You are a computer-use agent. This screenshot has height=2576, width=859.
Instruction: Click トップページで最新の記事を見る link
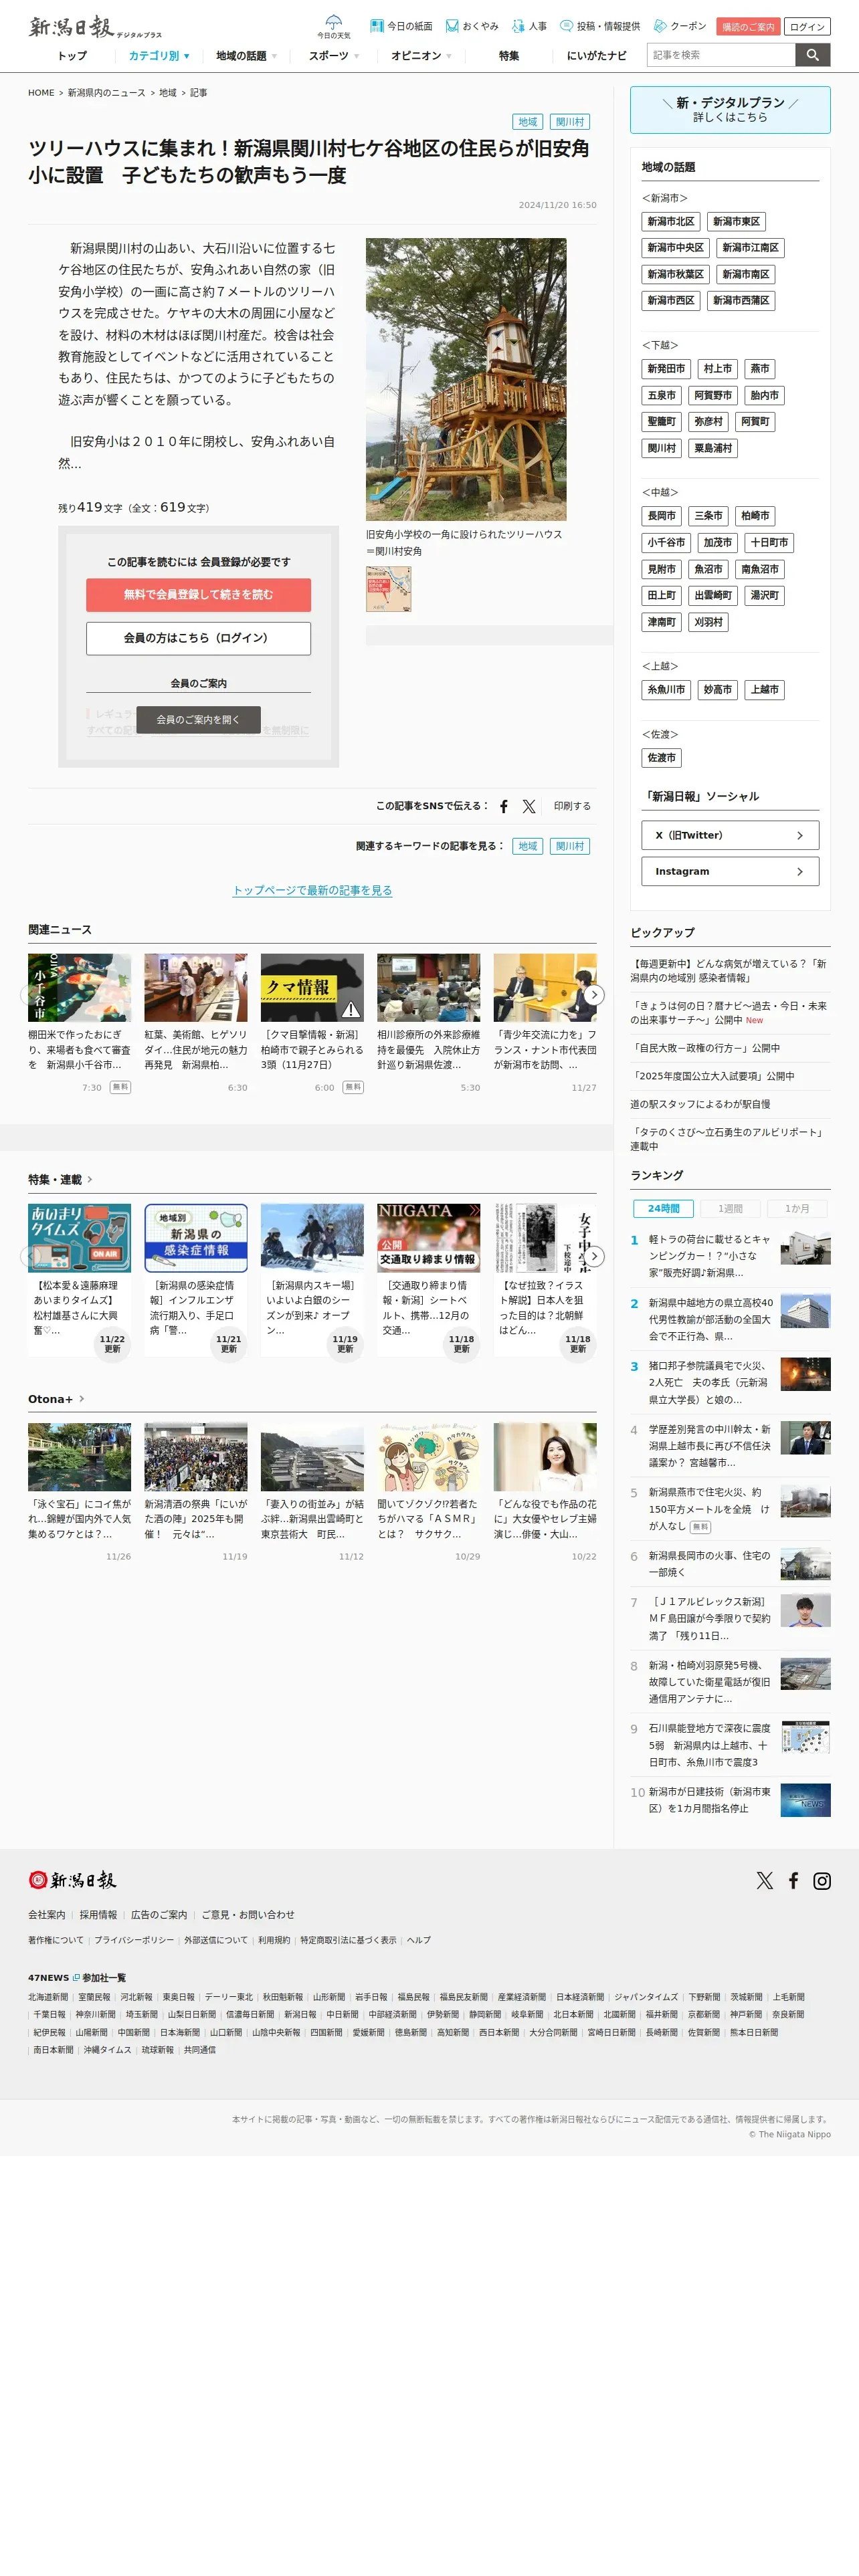tap(312, 890)
